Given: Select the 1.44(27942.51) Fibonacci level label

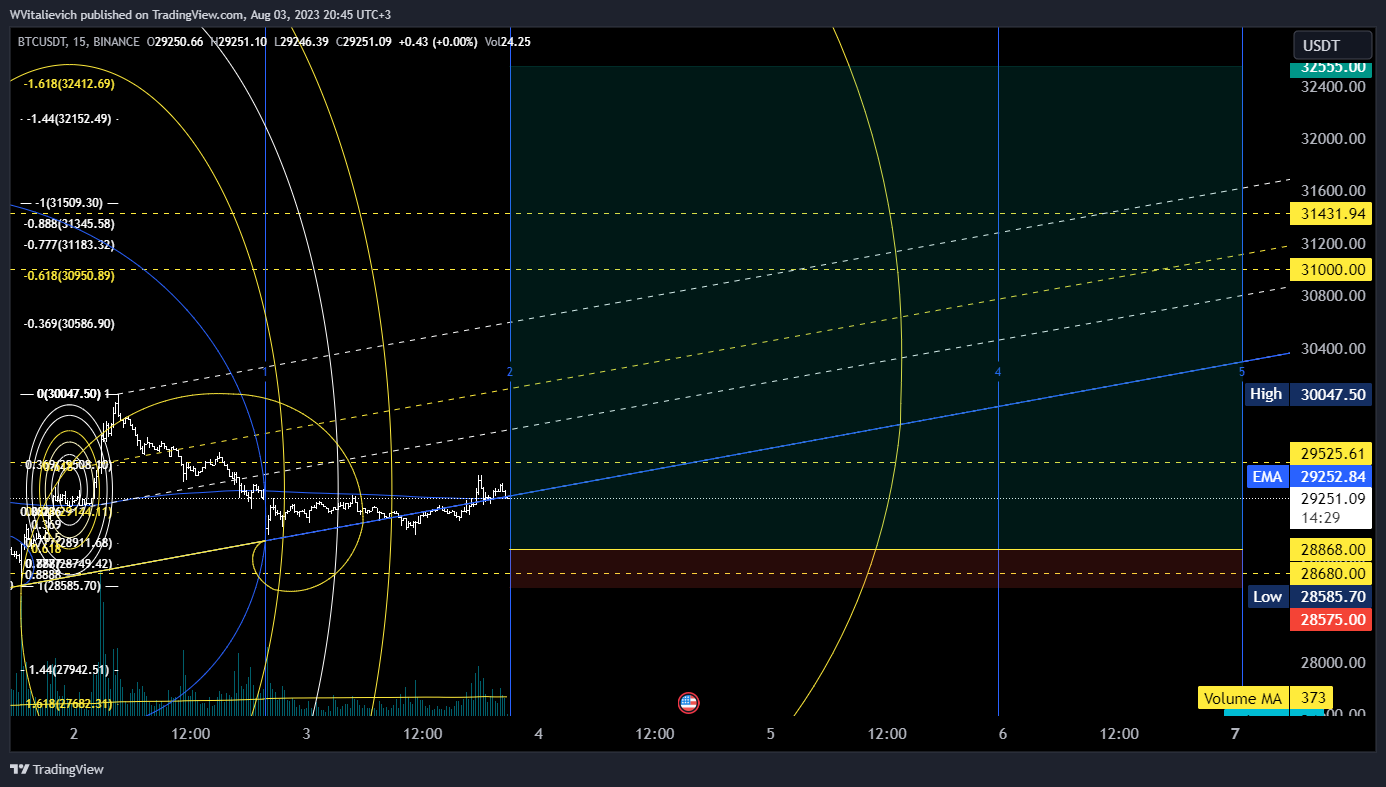Looking at the screenshot, I should pyautogui.click(x=69, y=670).
